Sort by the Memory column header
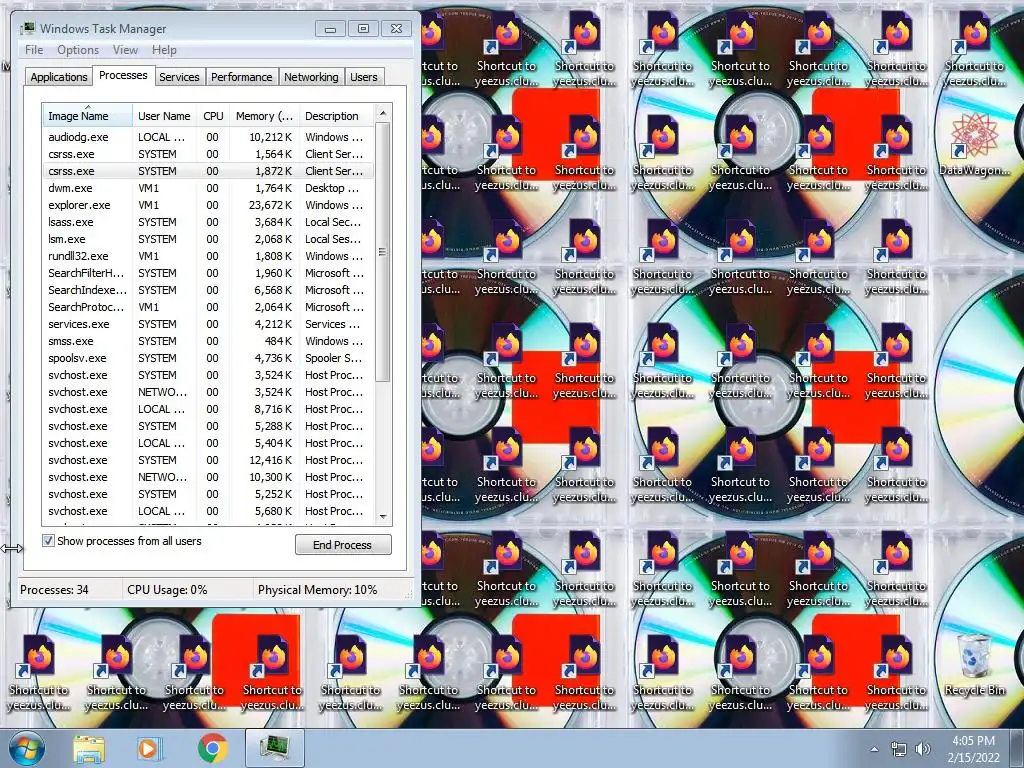 click(264, 116)
